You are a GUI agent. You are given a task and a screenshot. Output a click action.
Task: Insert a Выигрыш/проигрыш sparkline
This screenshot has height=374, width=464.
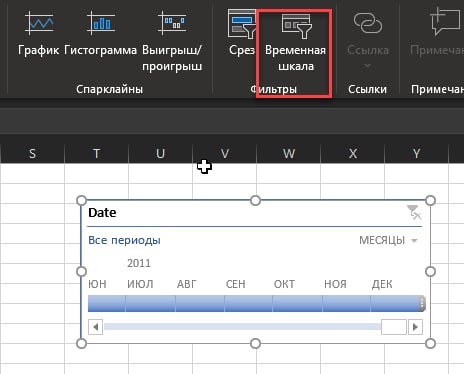click(x=172, y=41)
